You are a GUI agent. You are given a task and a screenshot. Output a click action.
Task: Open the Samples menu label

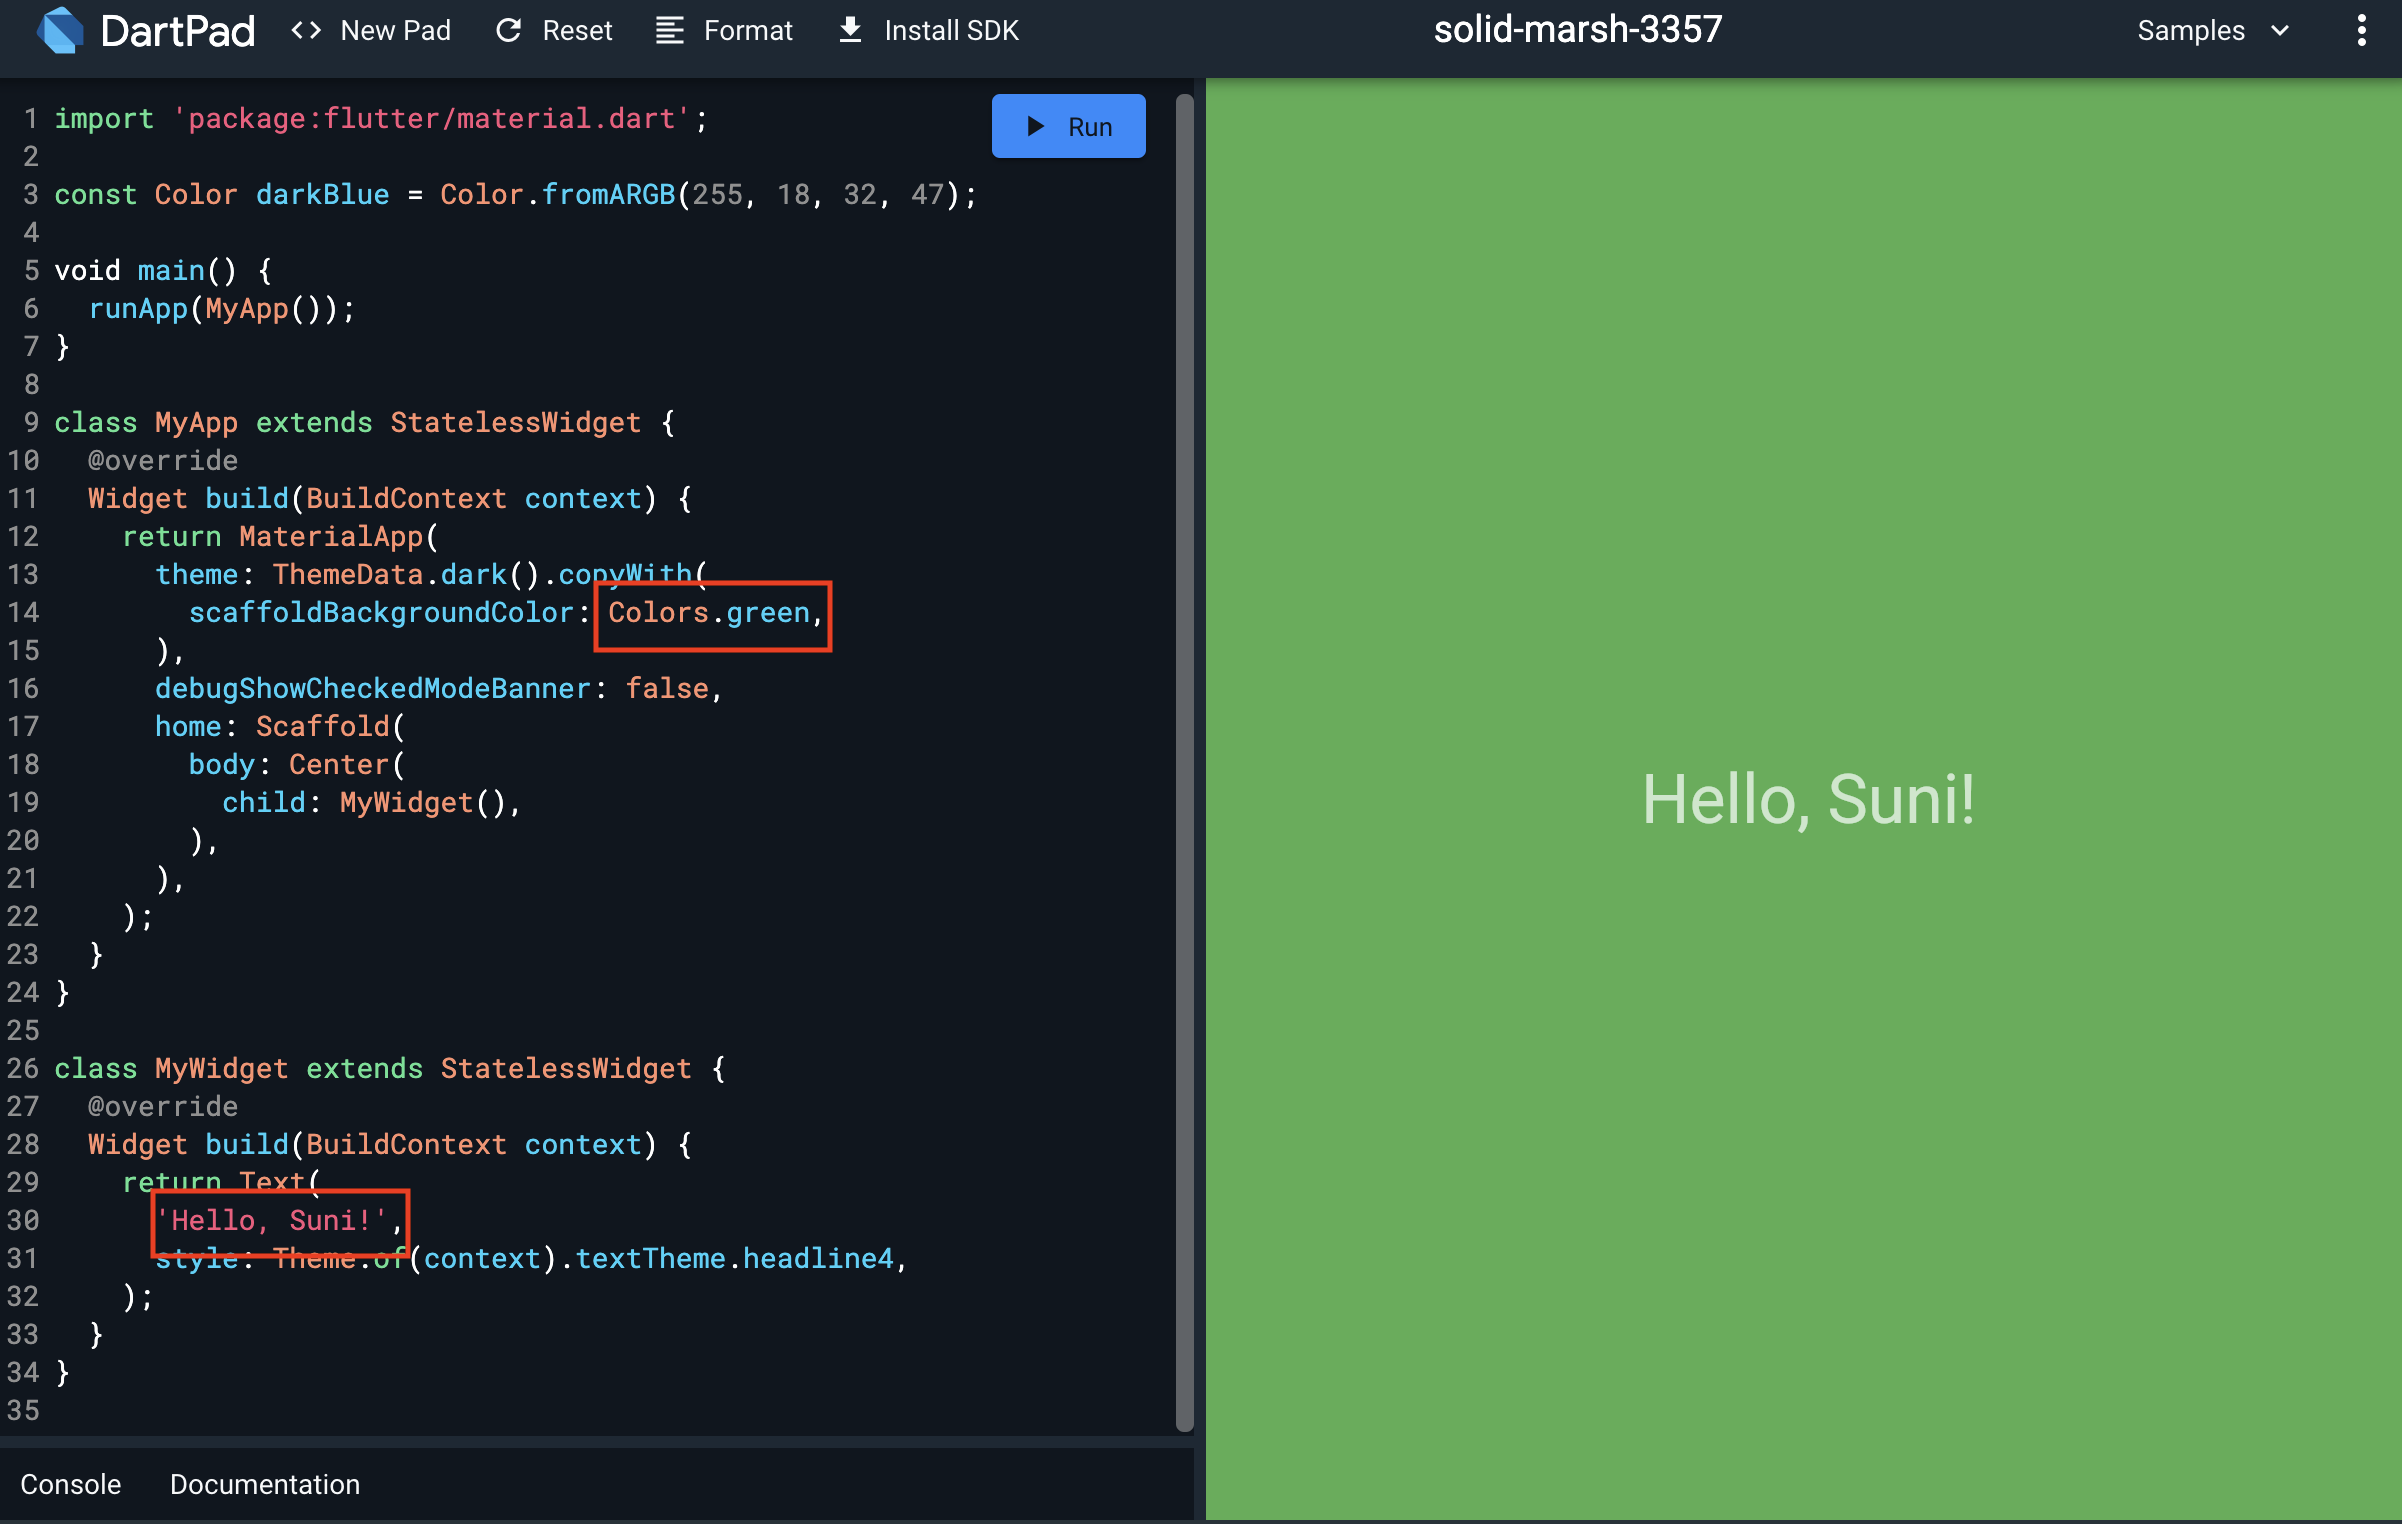pos(2190,30)
